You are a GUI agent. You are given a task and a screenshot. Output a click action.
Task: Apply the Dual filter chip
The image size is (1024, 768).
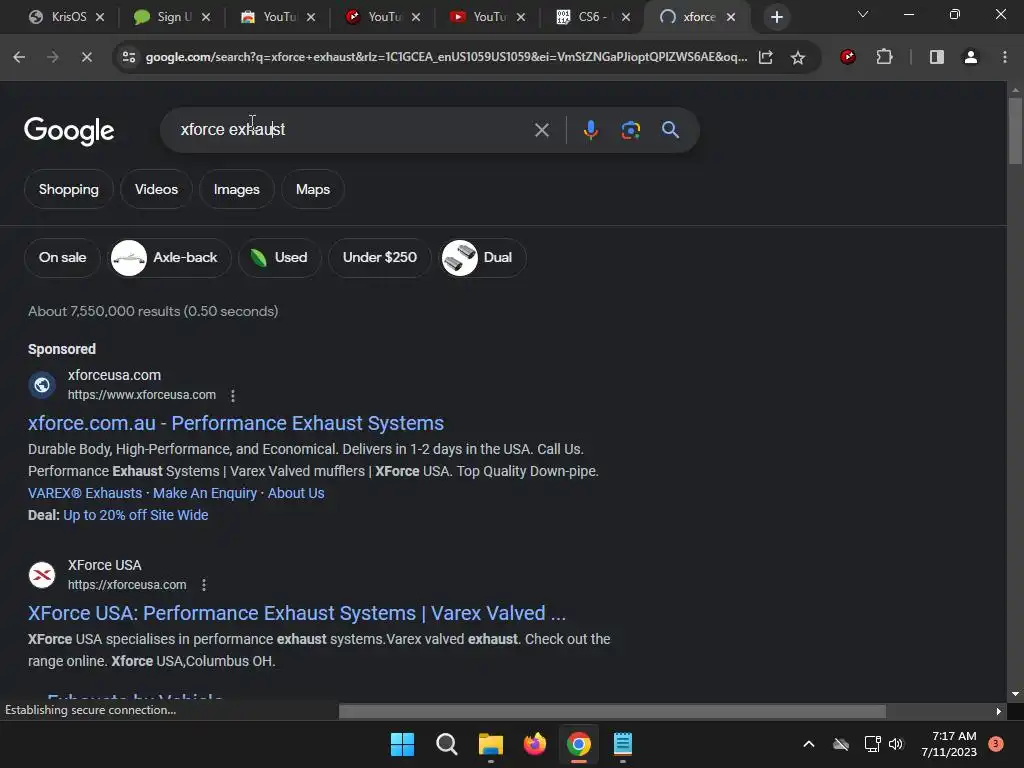tap(482, 257)
